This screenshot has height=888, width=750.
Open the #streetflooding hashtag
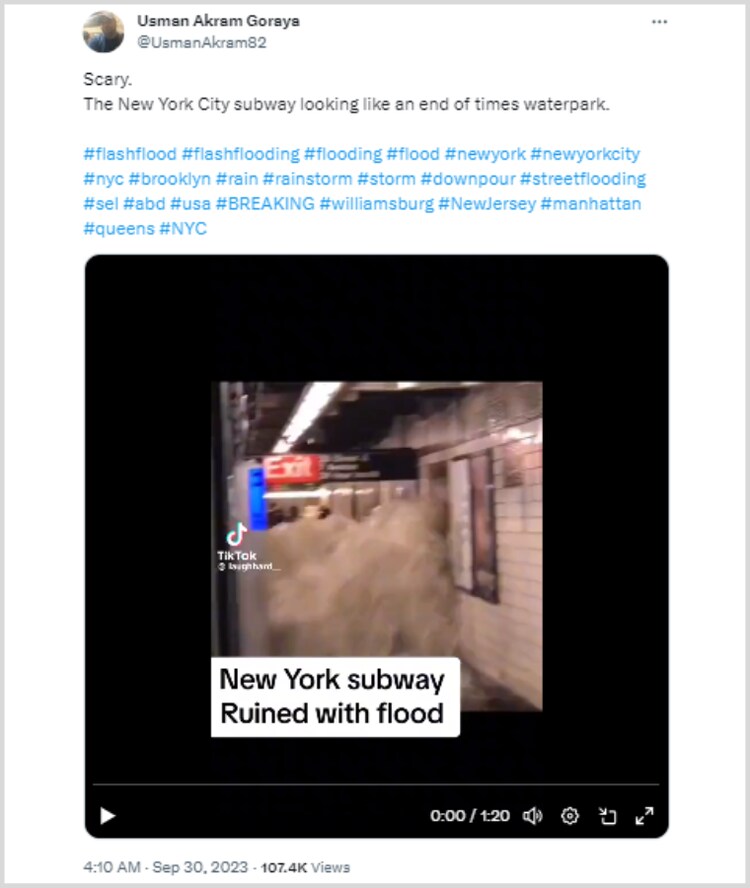tap(583, 178)
